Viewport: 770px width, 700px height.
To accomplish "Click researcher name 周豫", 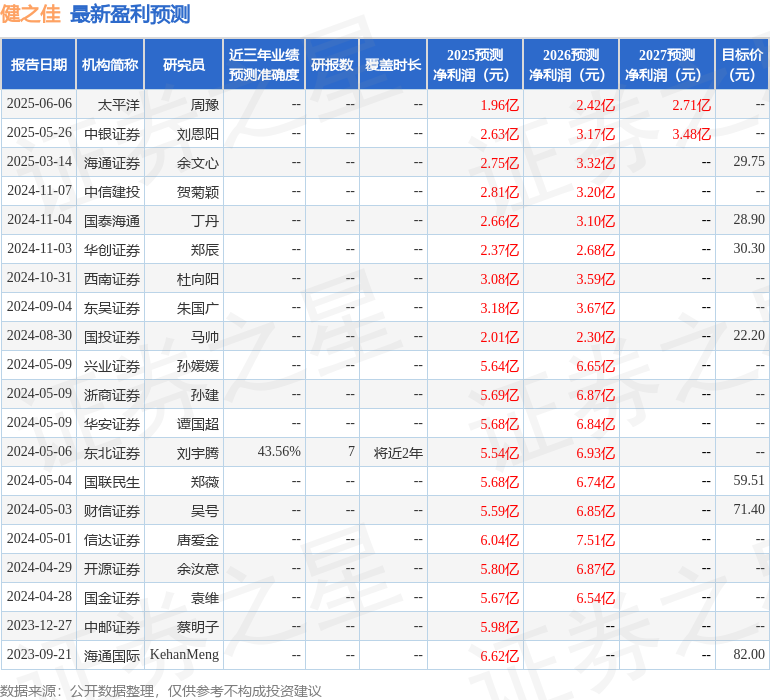I will (x=205, y=105).
